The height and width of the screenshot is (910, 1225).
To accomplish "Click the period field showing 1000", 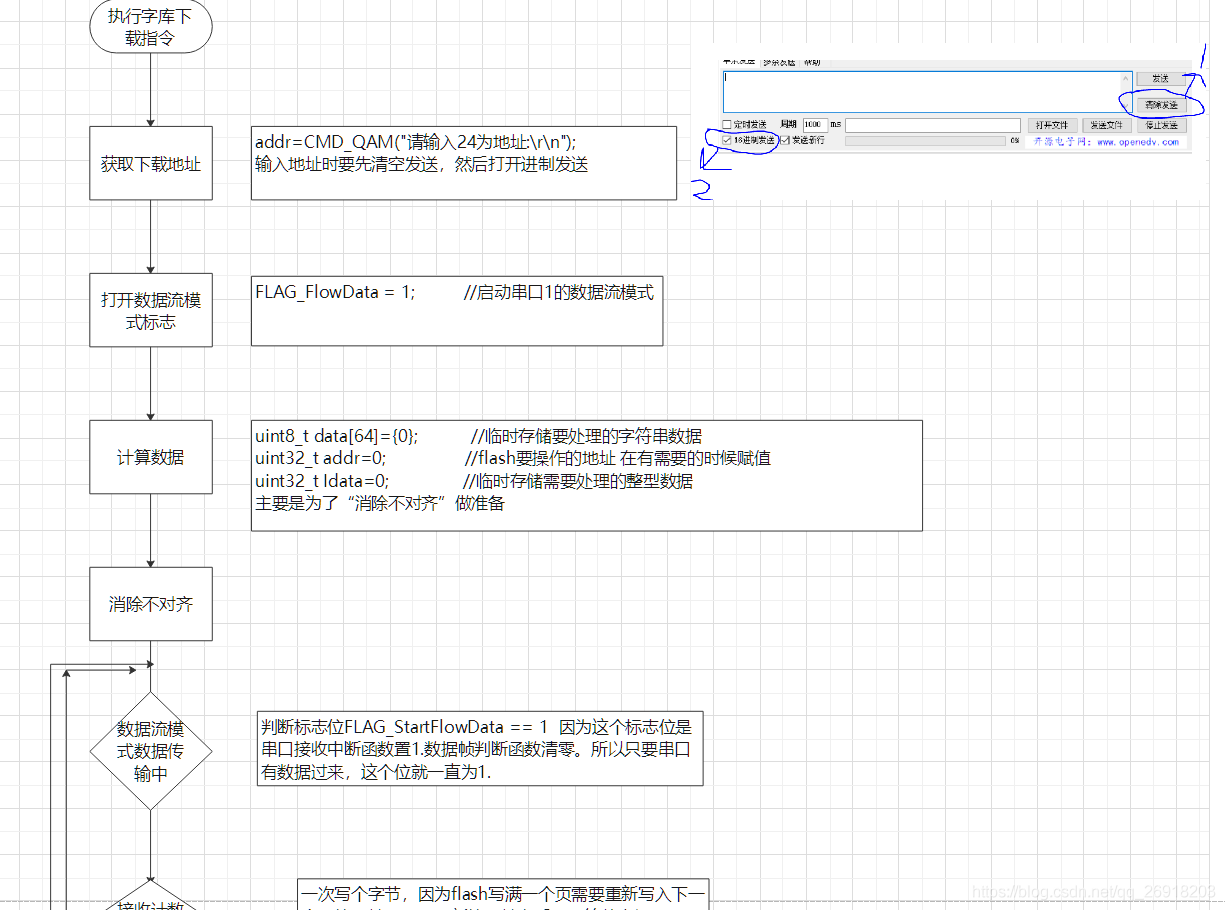I will (x=816, y=125).
